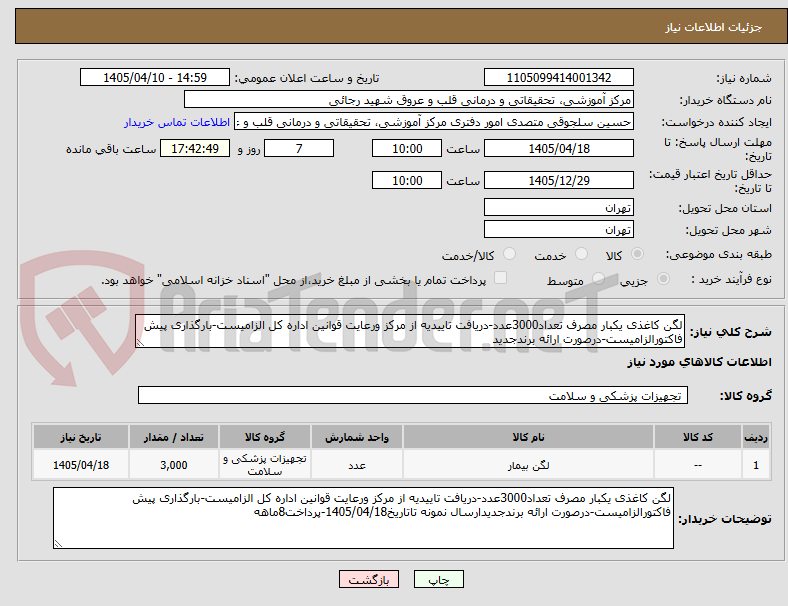Click the request creator field حسین سلجوقی

coord(434,122)
